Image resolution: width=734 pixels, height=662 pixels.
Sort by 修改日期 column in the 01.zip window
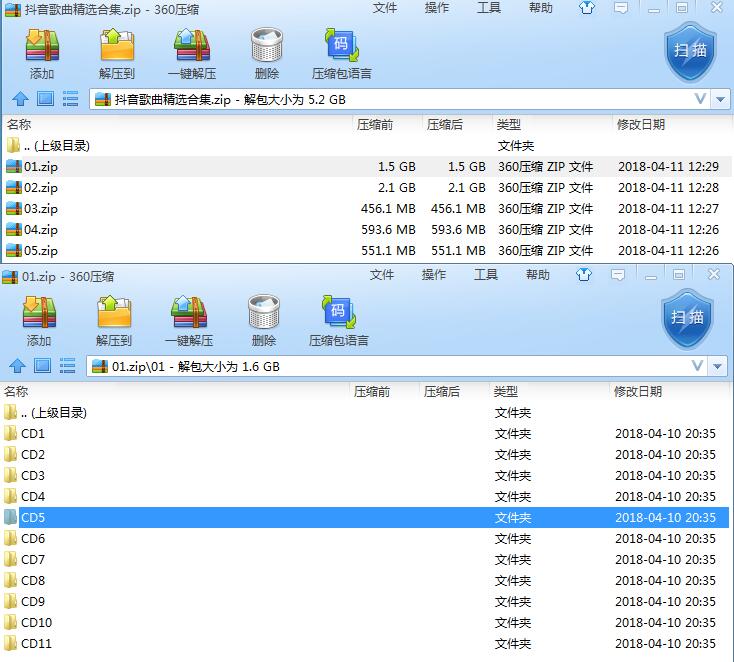[638, 392]
